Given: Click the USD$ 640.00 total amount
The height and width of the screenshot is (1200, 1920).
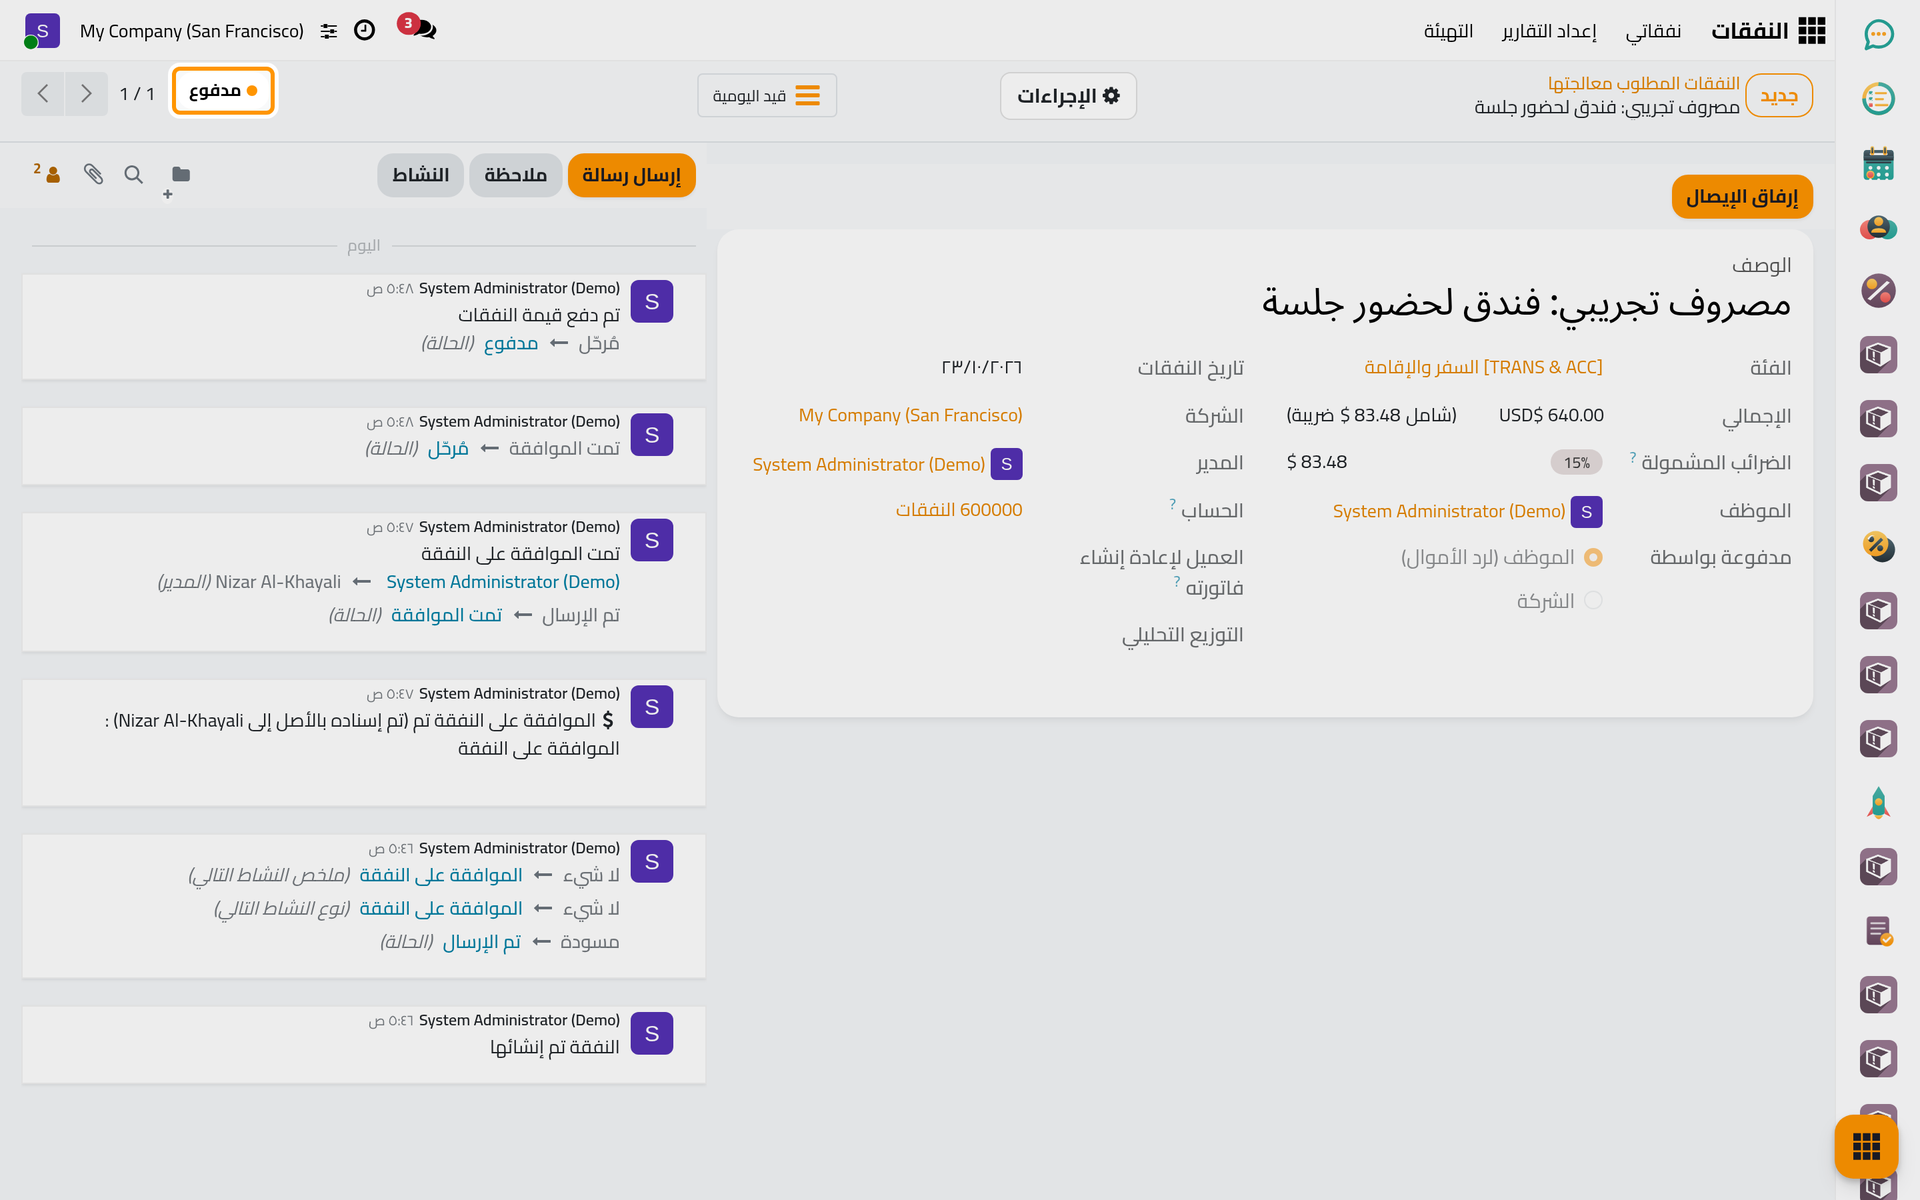Looking at the screenshot, I should (x=1551, y=415).
